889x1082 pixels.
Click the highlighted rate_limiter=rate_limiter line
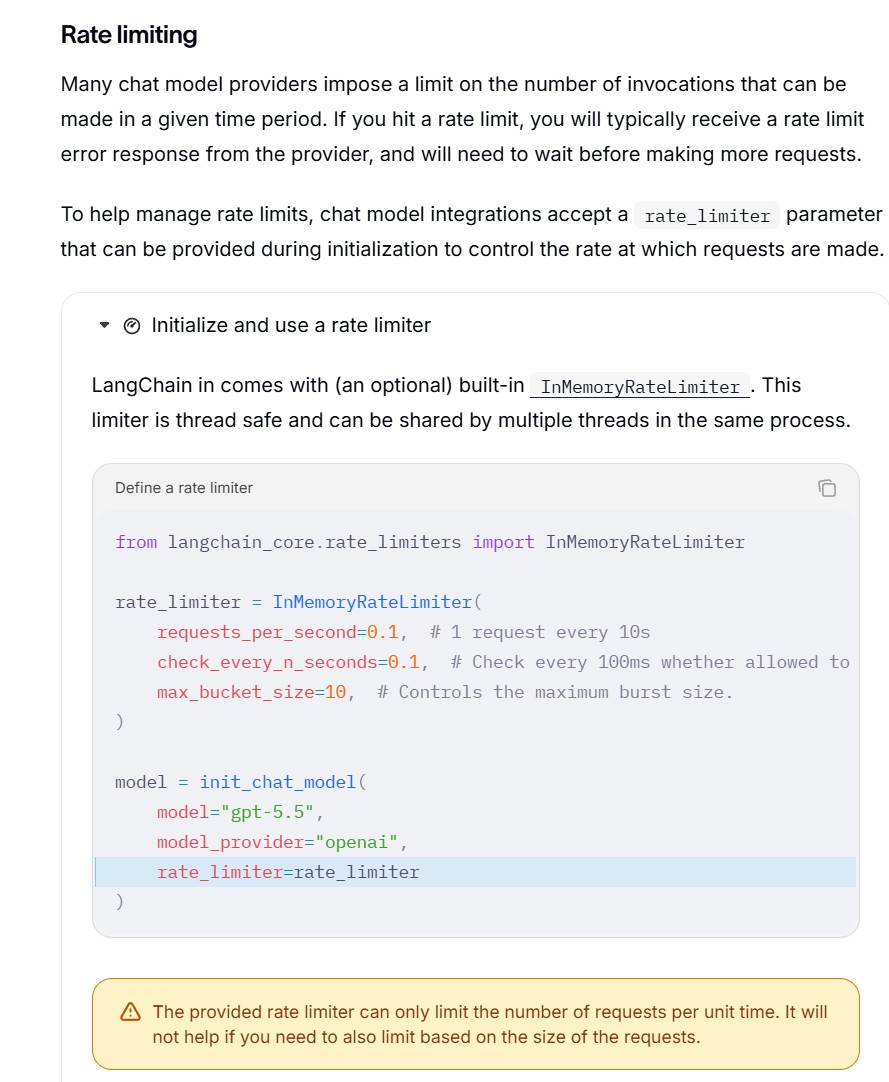[475, 872]
